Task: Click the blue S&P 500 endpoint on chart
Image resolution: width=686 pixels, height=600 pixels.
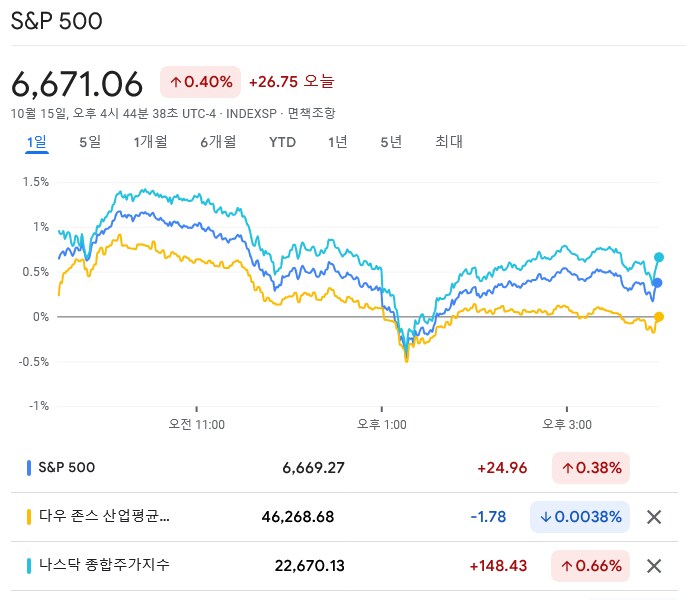Action: coord(658,283)
